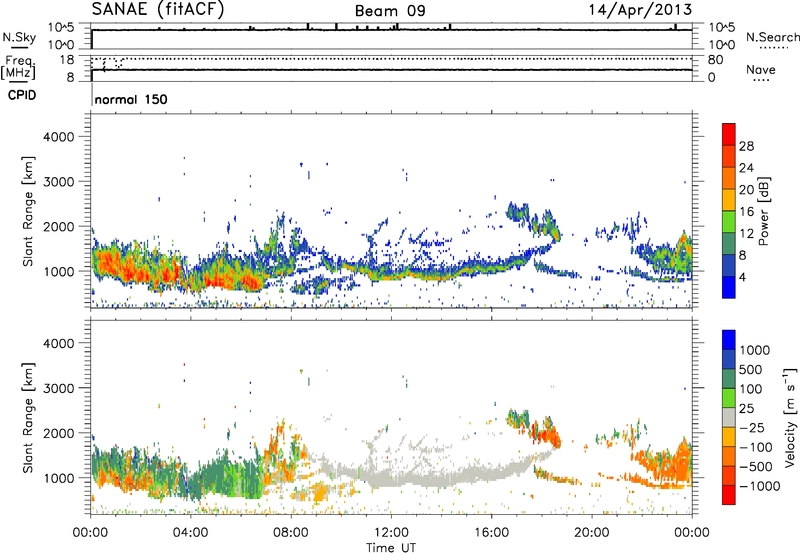
Task: Click the "N.Sky" legend label
Action: pyautogui.click(x=19, y=38)
